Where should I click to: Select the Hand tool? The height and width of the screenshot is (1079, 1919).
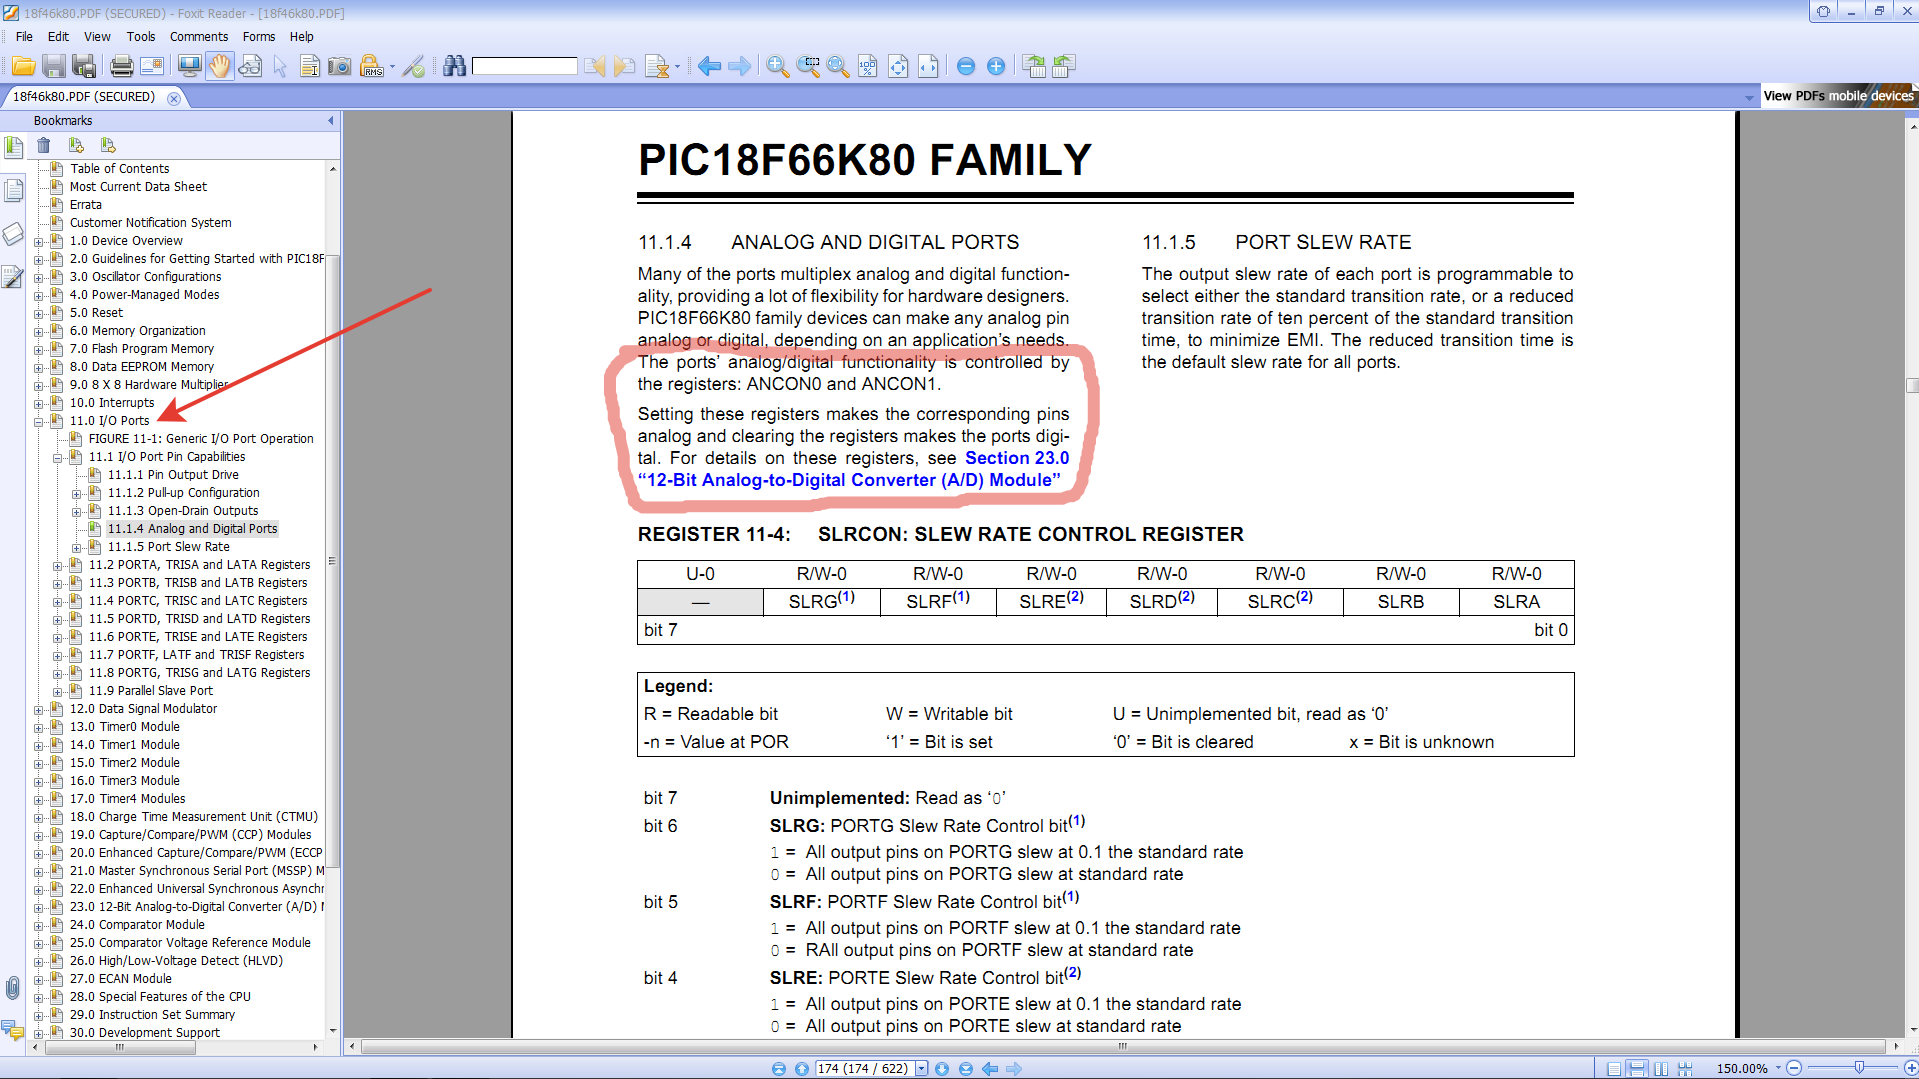(220, 67)
